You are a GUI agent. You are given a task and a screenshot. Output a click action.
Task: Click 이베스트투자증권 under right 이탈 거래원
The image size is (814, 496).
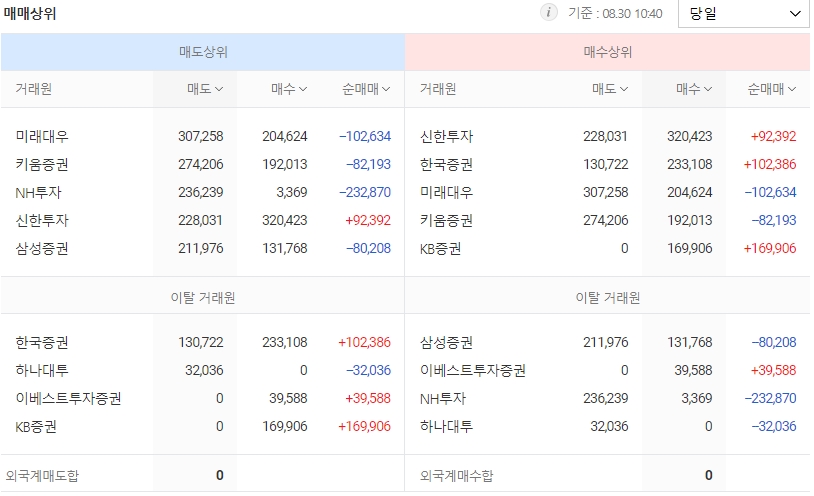coord(472,370)
